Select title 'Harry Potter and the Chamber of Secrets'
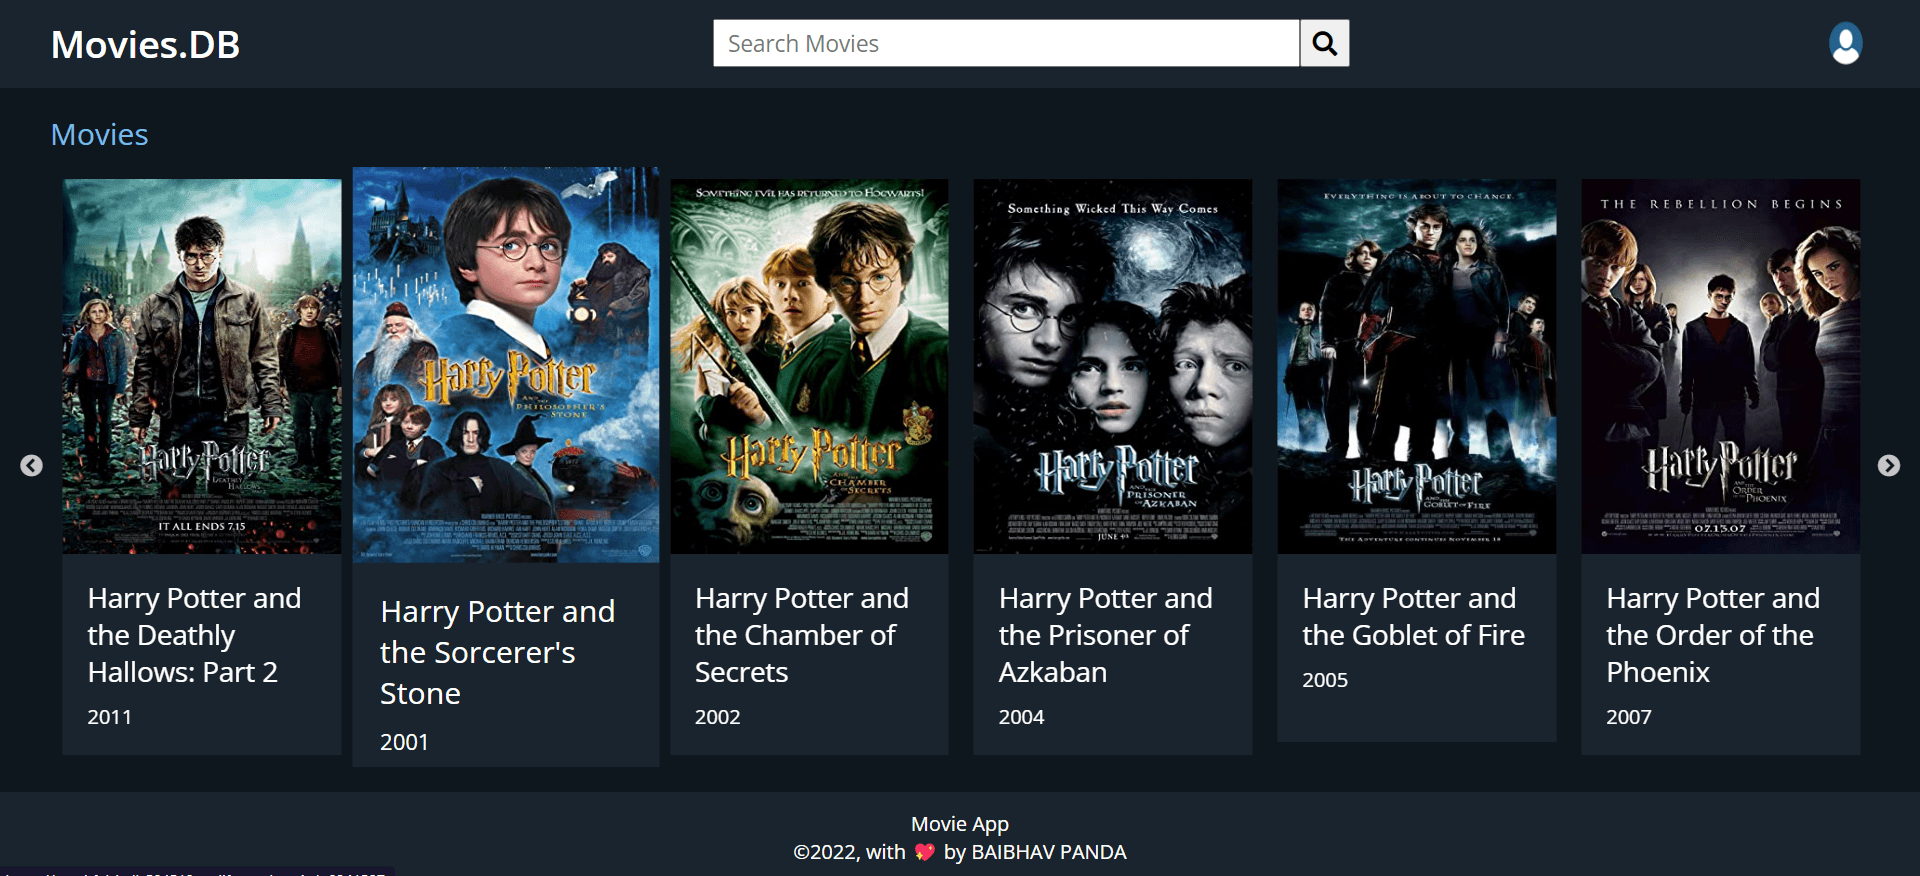The width and height of the screenshot is (1920, 876). (x=802, y=635)
